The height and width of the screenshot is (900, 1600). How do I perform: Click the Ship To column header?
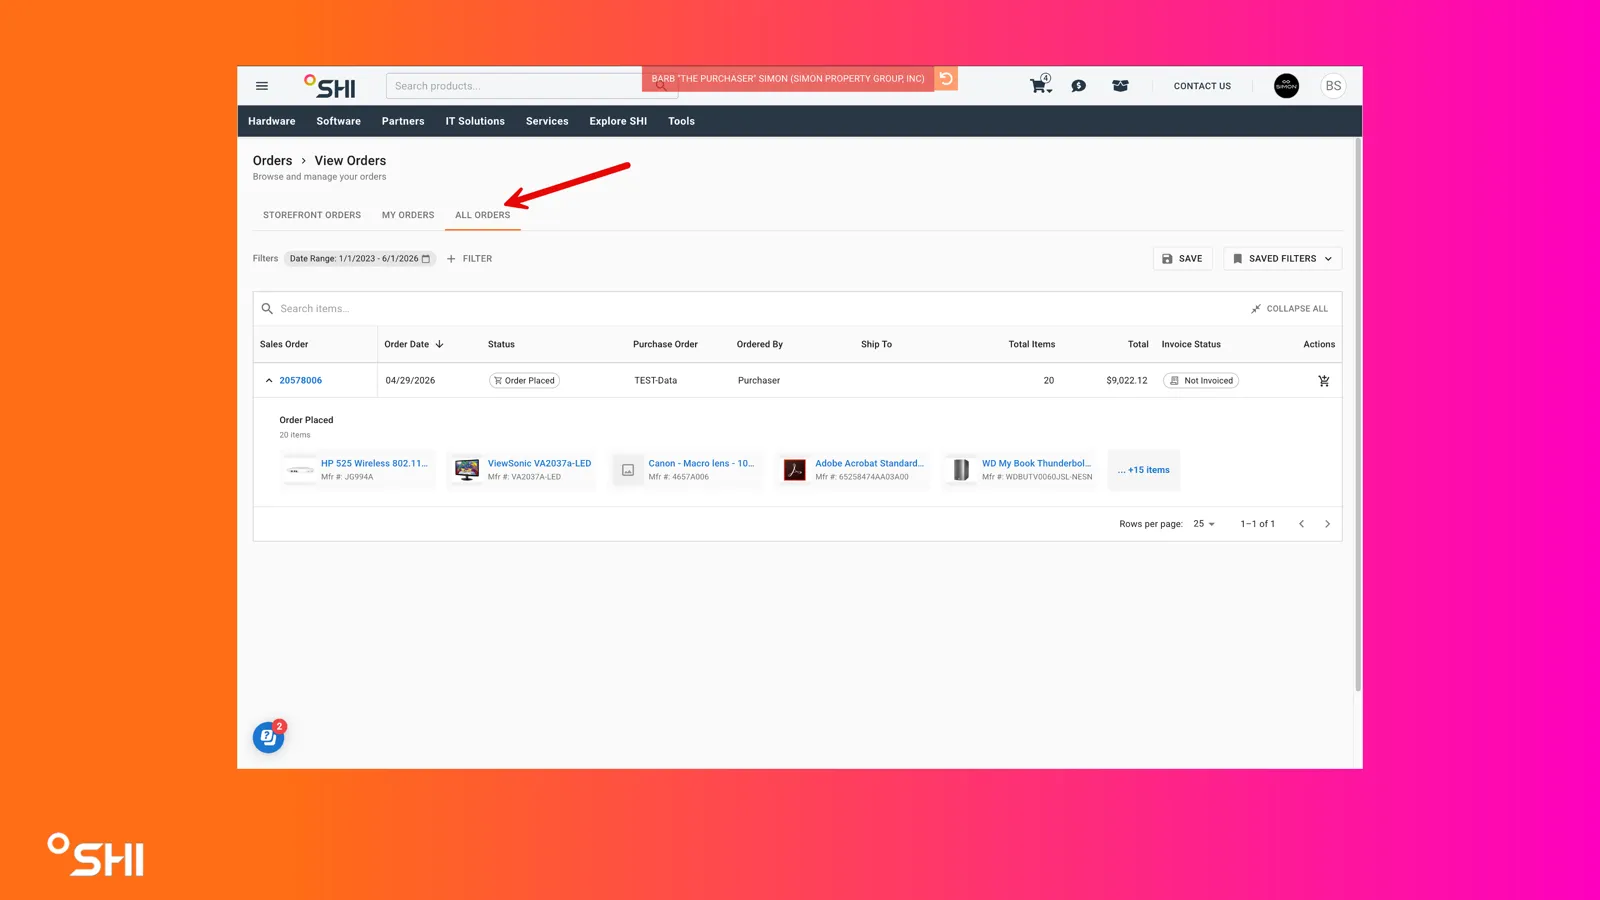pos(876,344)
